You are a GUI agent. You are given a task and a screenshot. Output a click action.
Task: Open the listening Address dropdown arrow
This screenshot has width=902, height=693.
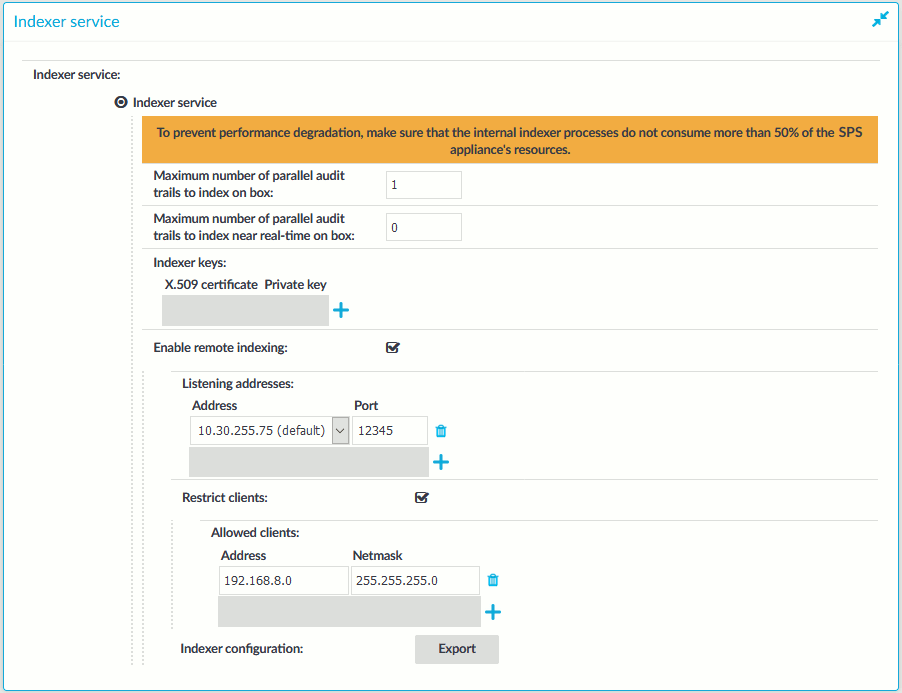pyautogui.click(x=341, y=431)
